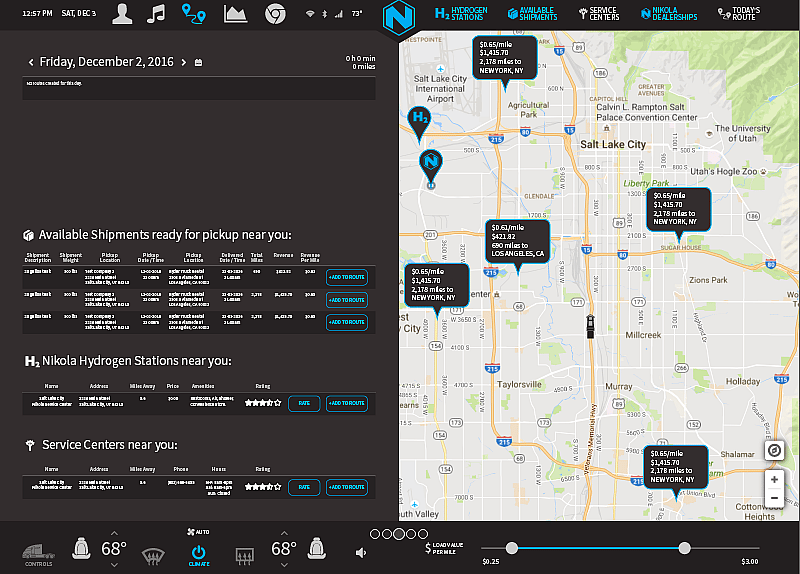Screen dimensions: 800x574
Task: Open the area chart statistics icon
Action: click(235, 14)
